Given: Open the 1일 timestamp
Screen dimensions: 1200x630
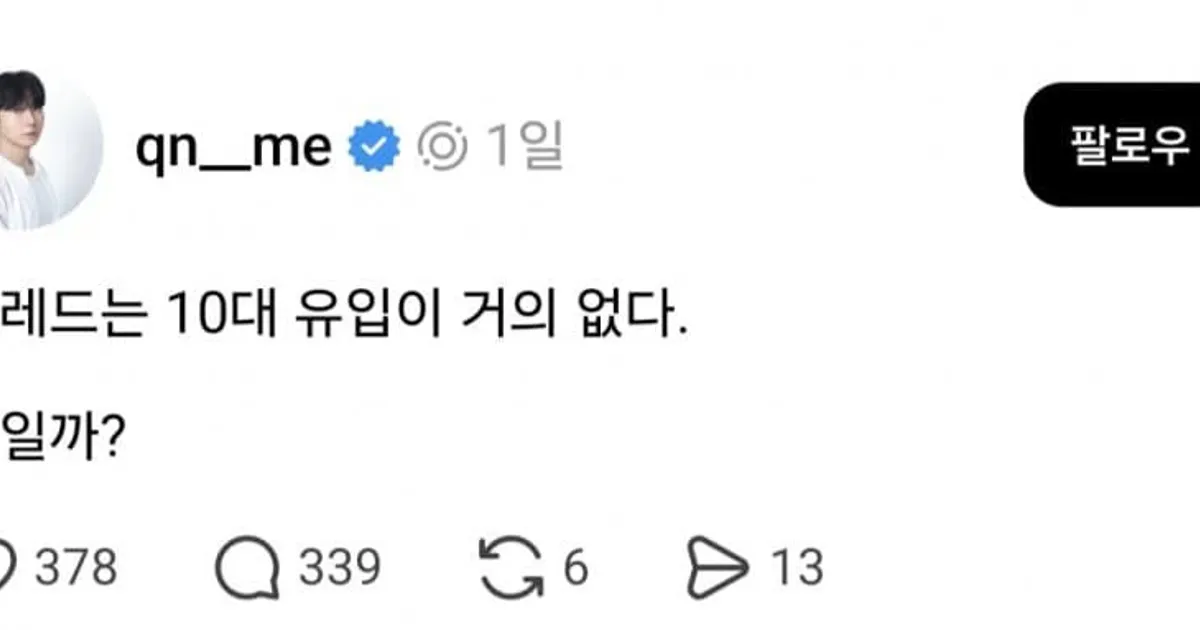Looking at the screenshot, I should (x=524, y=148).
